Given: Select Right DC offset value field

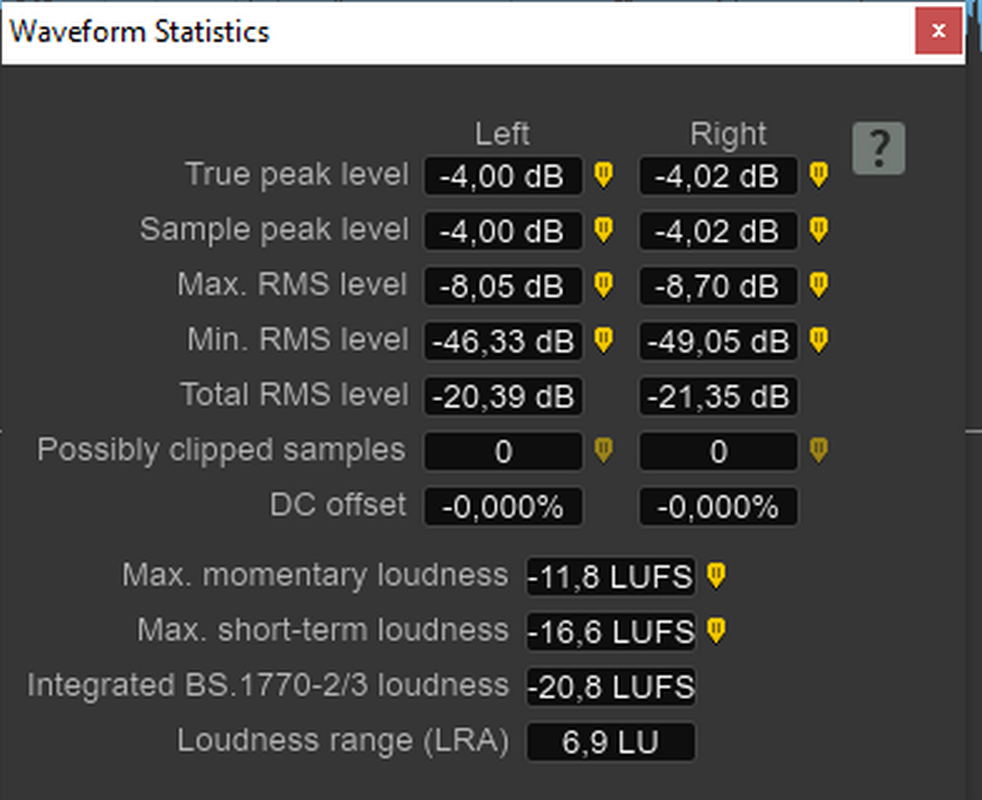Looking at the screenshot, I should pos(718,507).
